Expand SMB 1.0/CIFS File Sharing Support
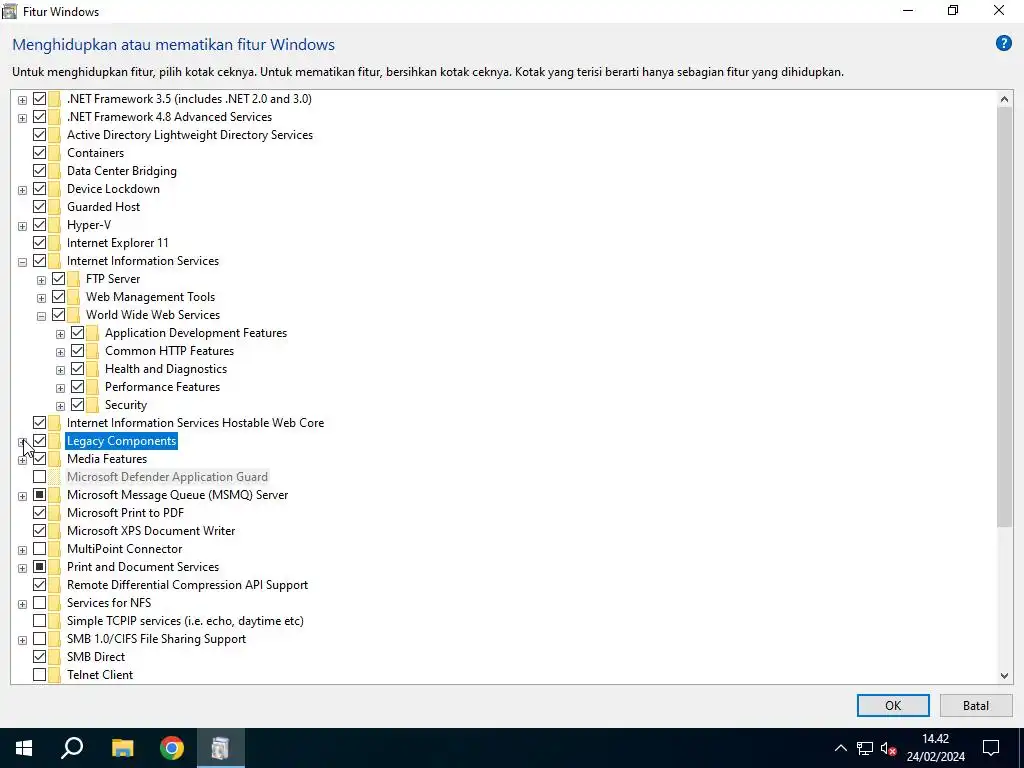Screen dimensions: 1024x768 (x=22, y=640)
